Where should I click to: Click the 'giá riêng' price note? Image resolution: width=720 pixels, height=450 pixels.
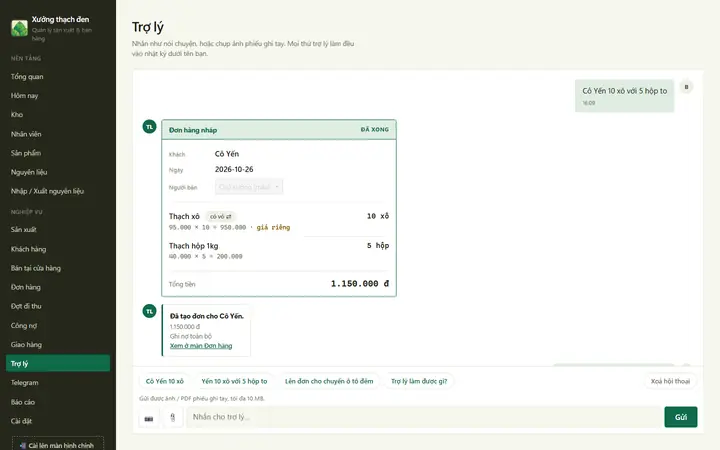click(273, 227)
